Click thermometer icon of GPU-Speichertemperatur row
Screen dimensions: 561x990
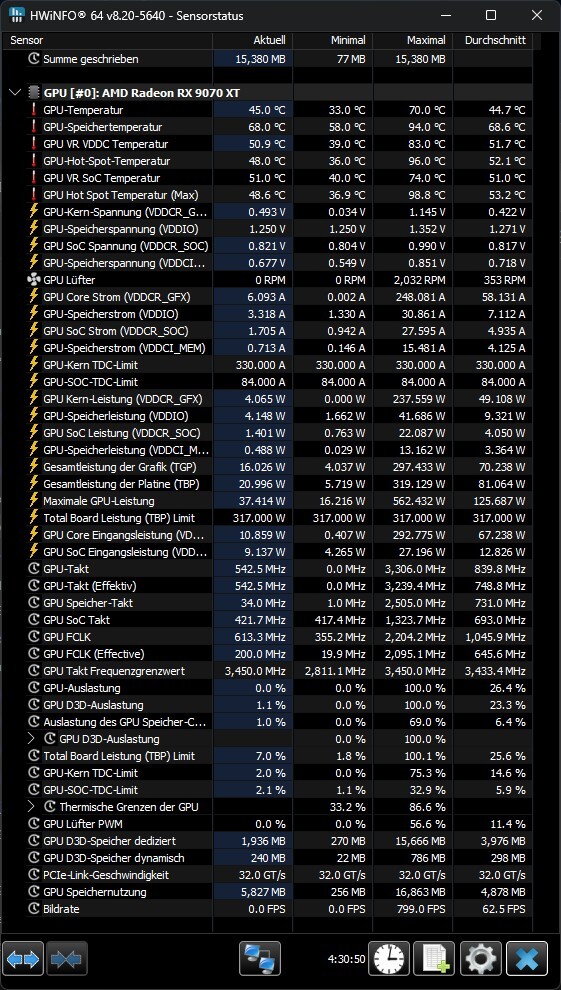[x=34, y=127]
